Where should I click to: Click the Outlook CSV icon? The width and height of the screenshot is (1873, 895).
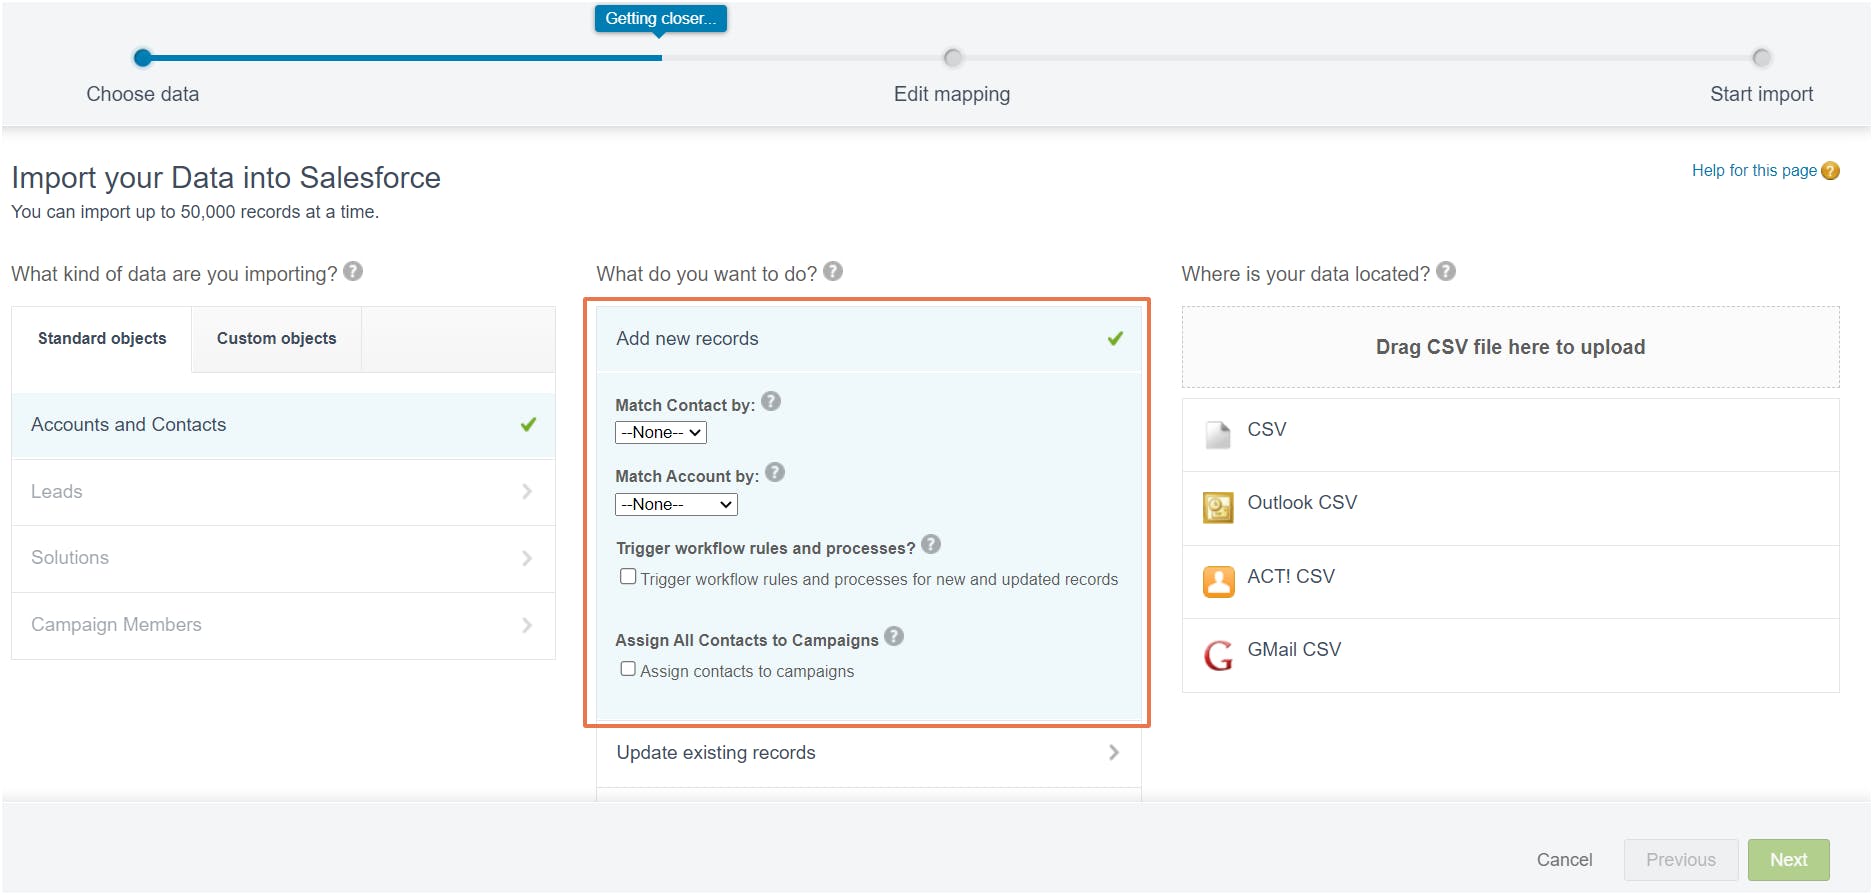1218,508
